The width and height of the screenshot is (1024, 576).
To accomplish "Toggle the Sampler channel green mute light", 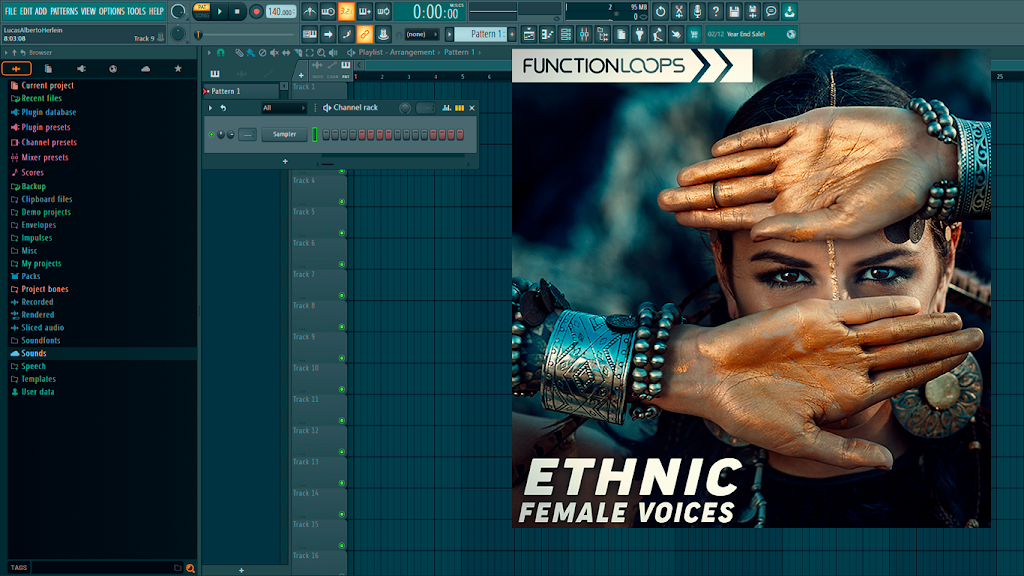I will click(x=212, y=135).
